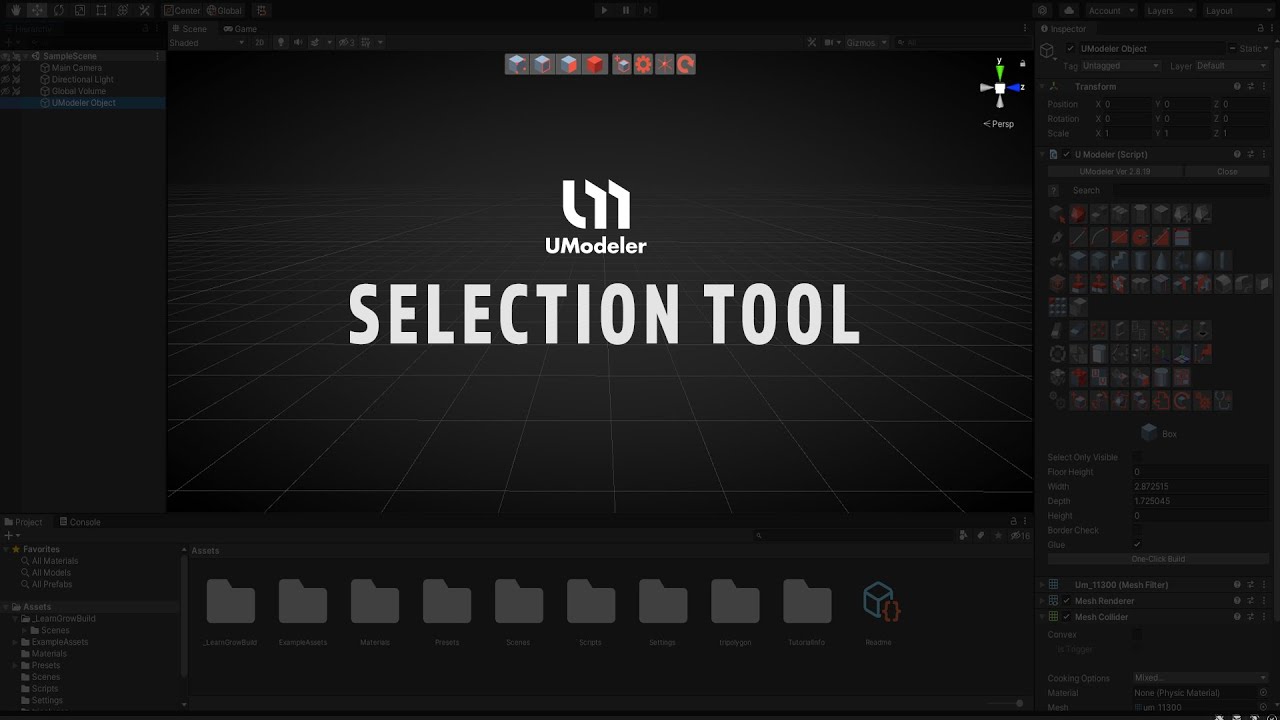The height and width of the screenshot is (720, 1280).
Task: Enable Select Only Visible checkbox
Action: 1137,457
